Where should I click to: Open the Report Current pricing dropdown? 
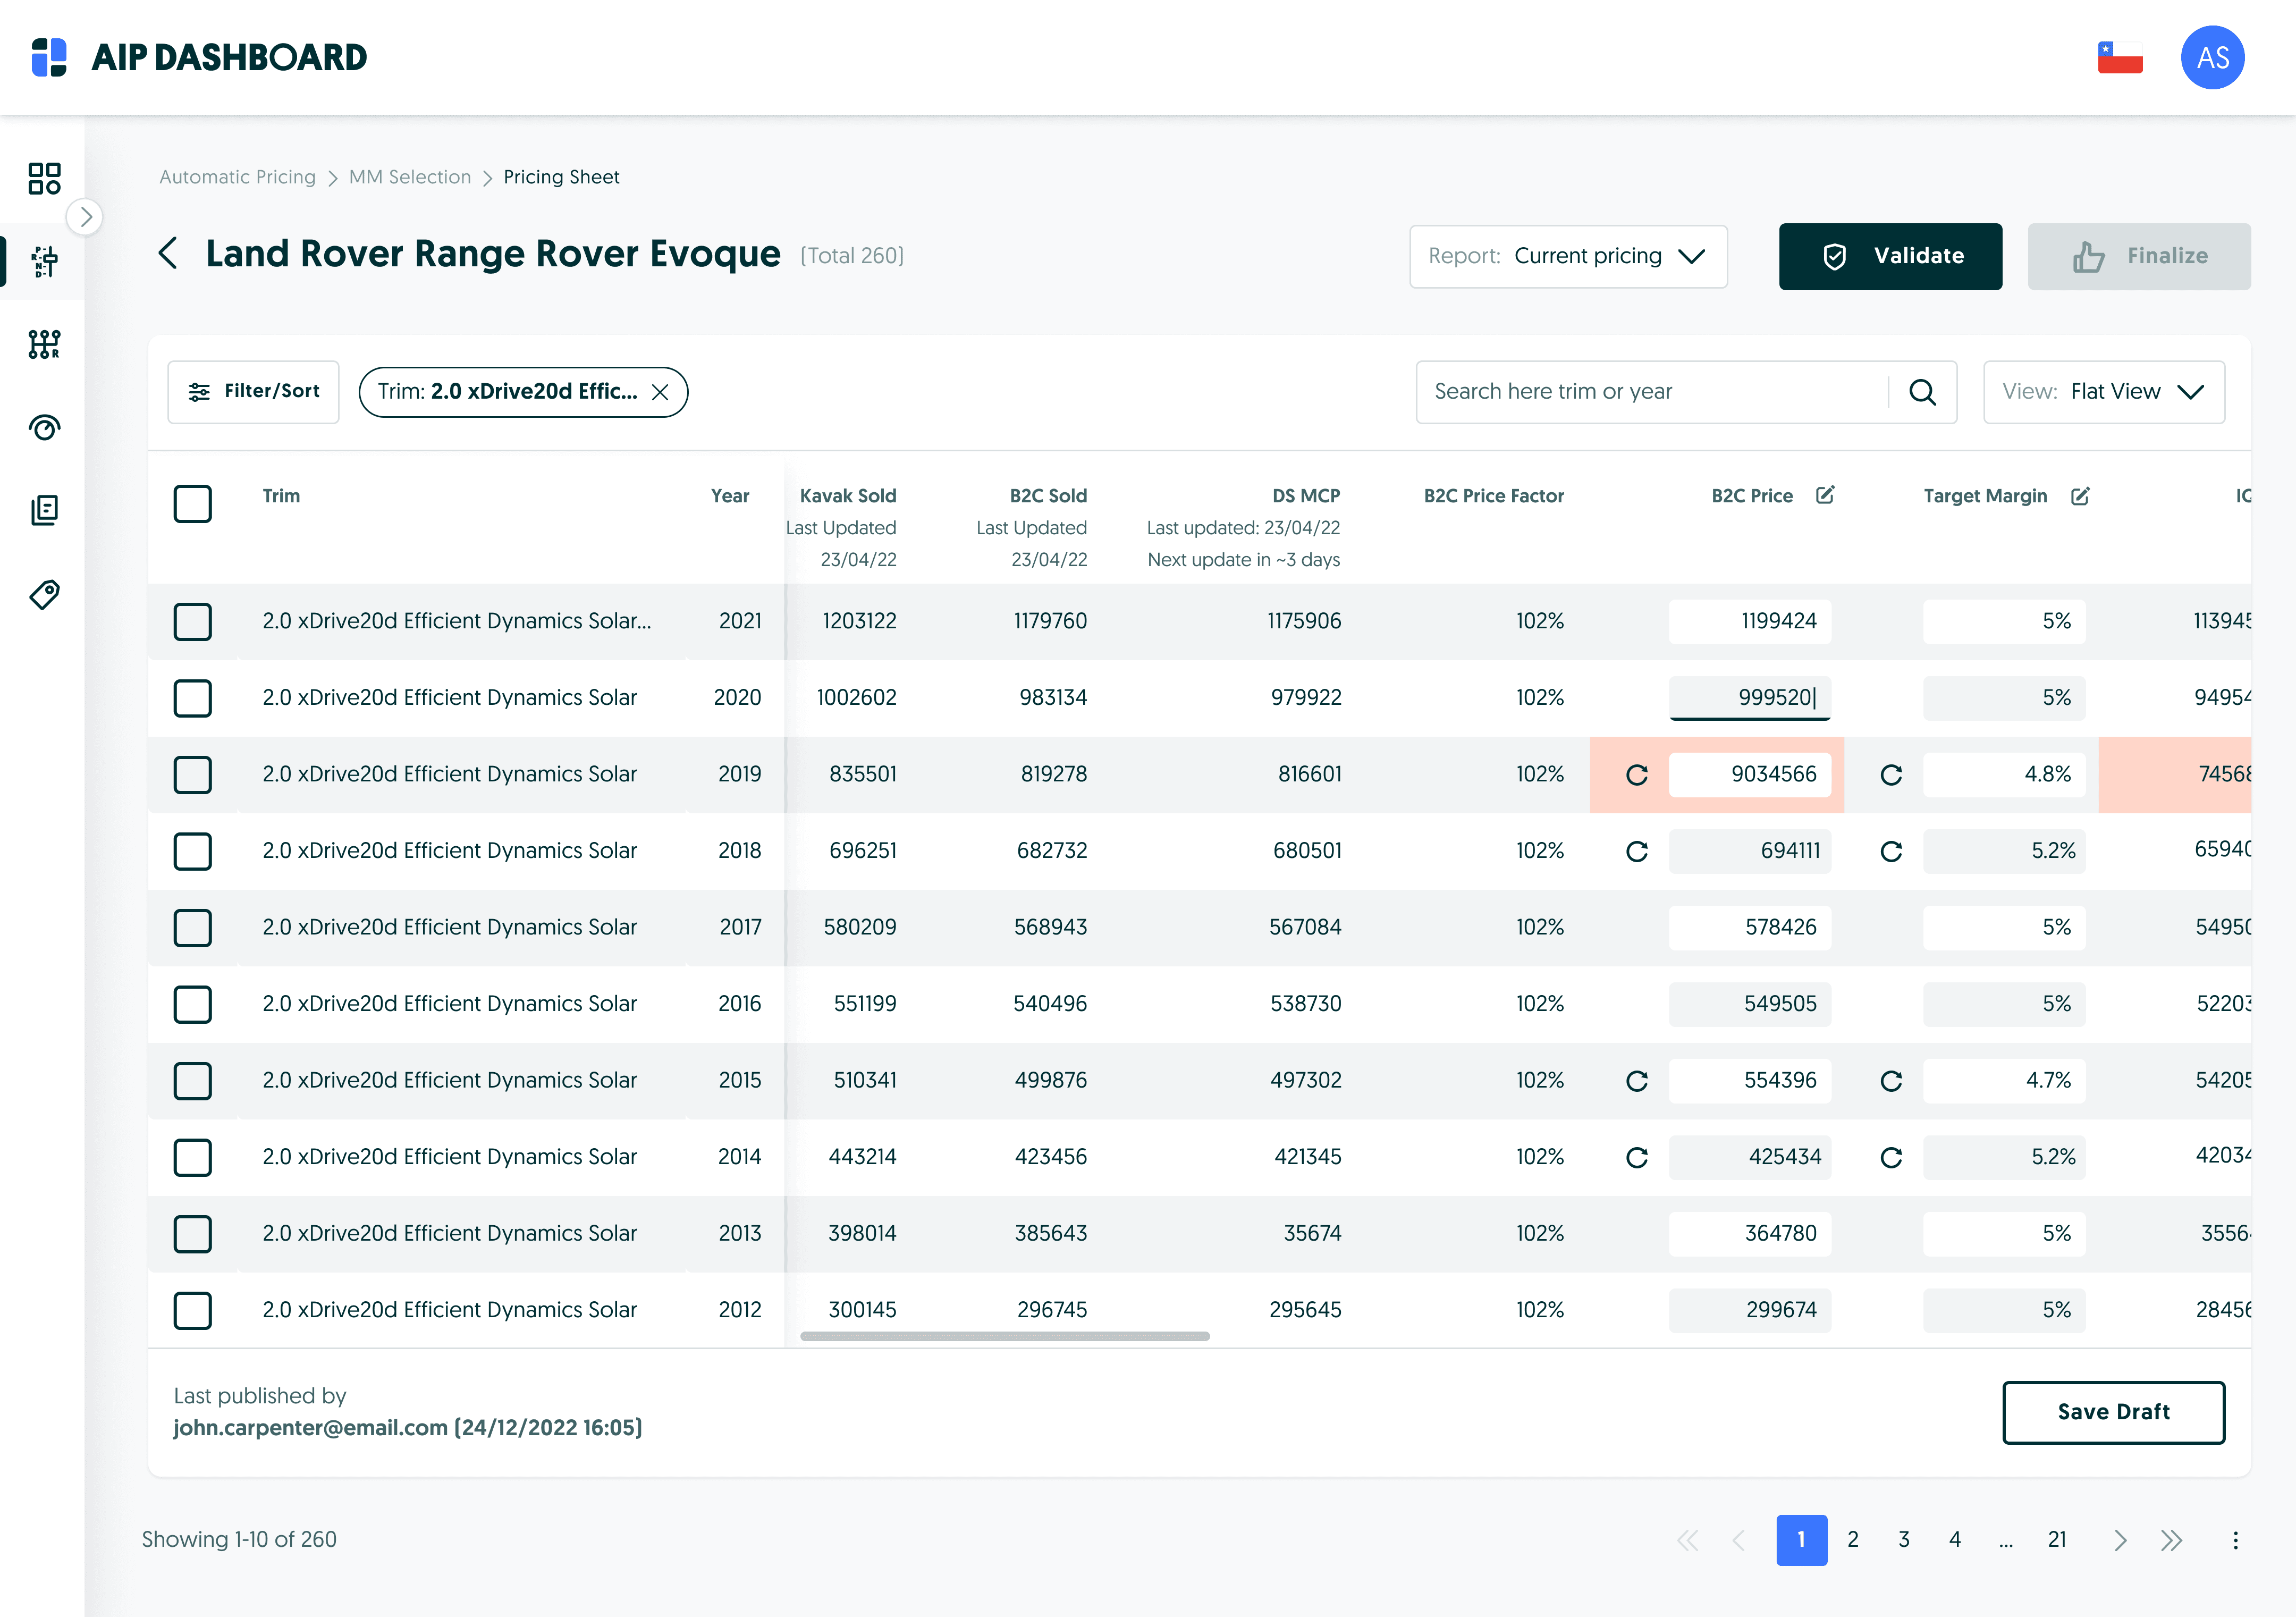1567,256
